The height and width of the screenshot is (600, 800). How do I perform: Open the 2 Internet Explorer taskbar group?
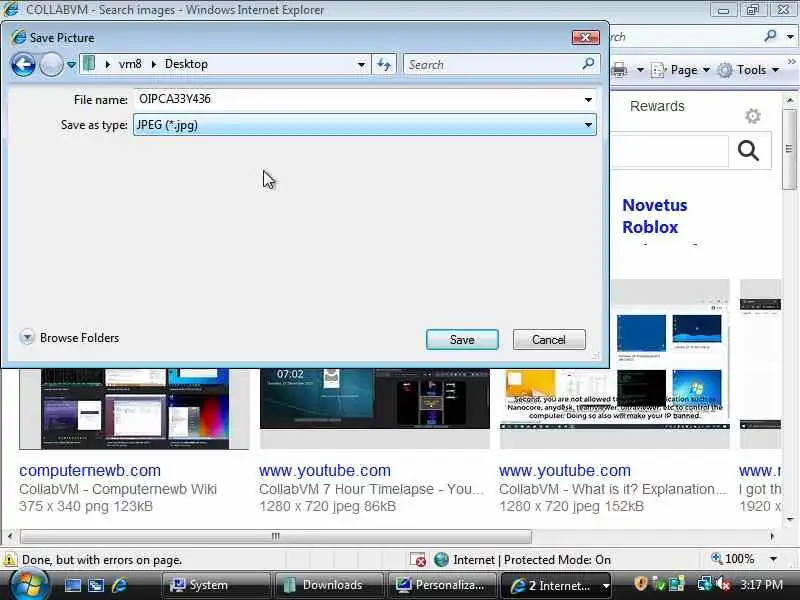tap(557, 585)
